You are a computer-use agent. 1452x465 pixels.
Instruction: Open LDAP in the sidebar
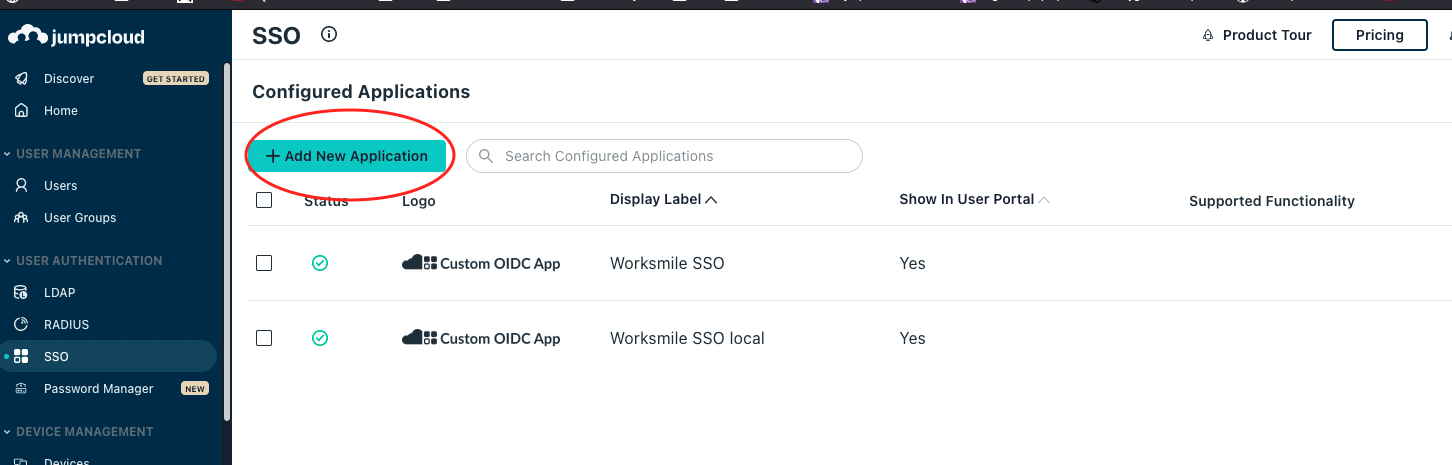[60, 293]
